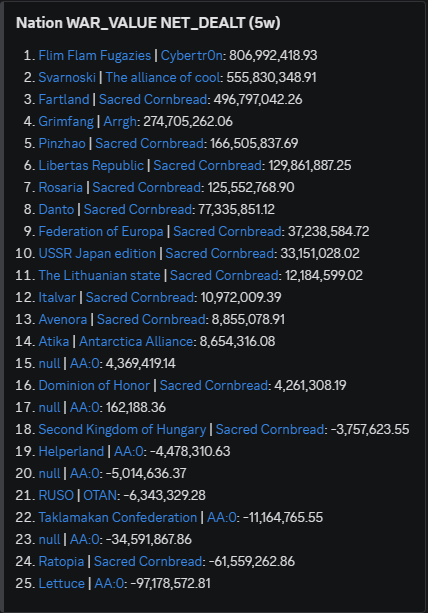428x613 pixels.
Task: Select the USSR Japan edition link
Action: click(97, 253)
